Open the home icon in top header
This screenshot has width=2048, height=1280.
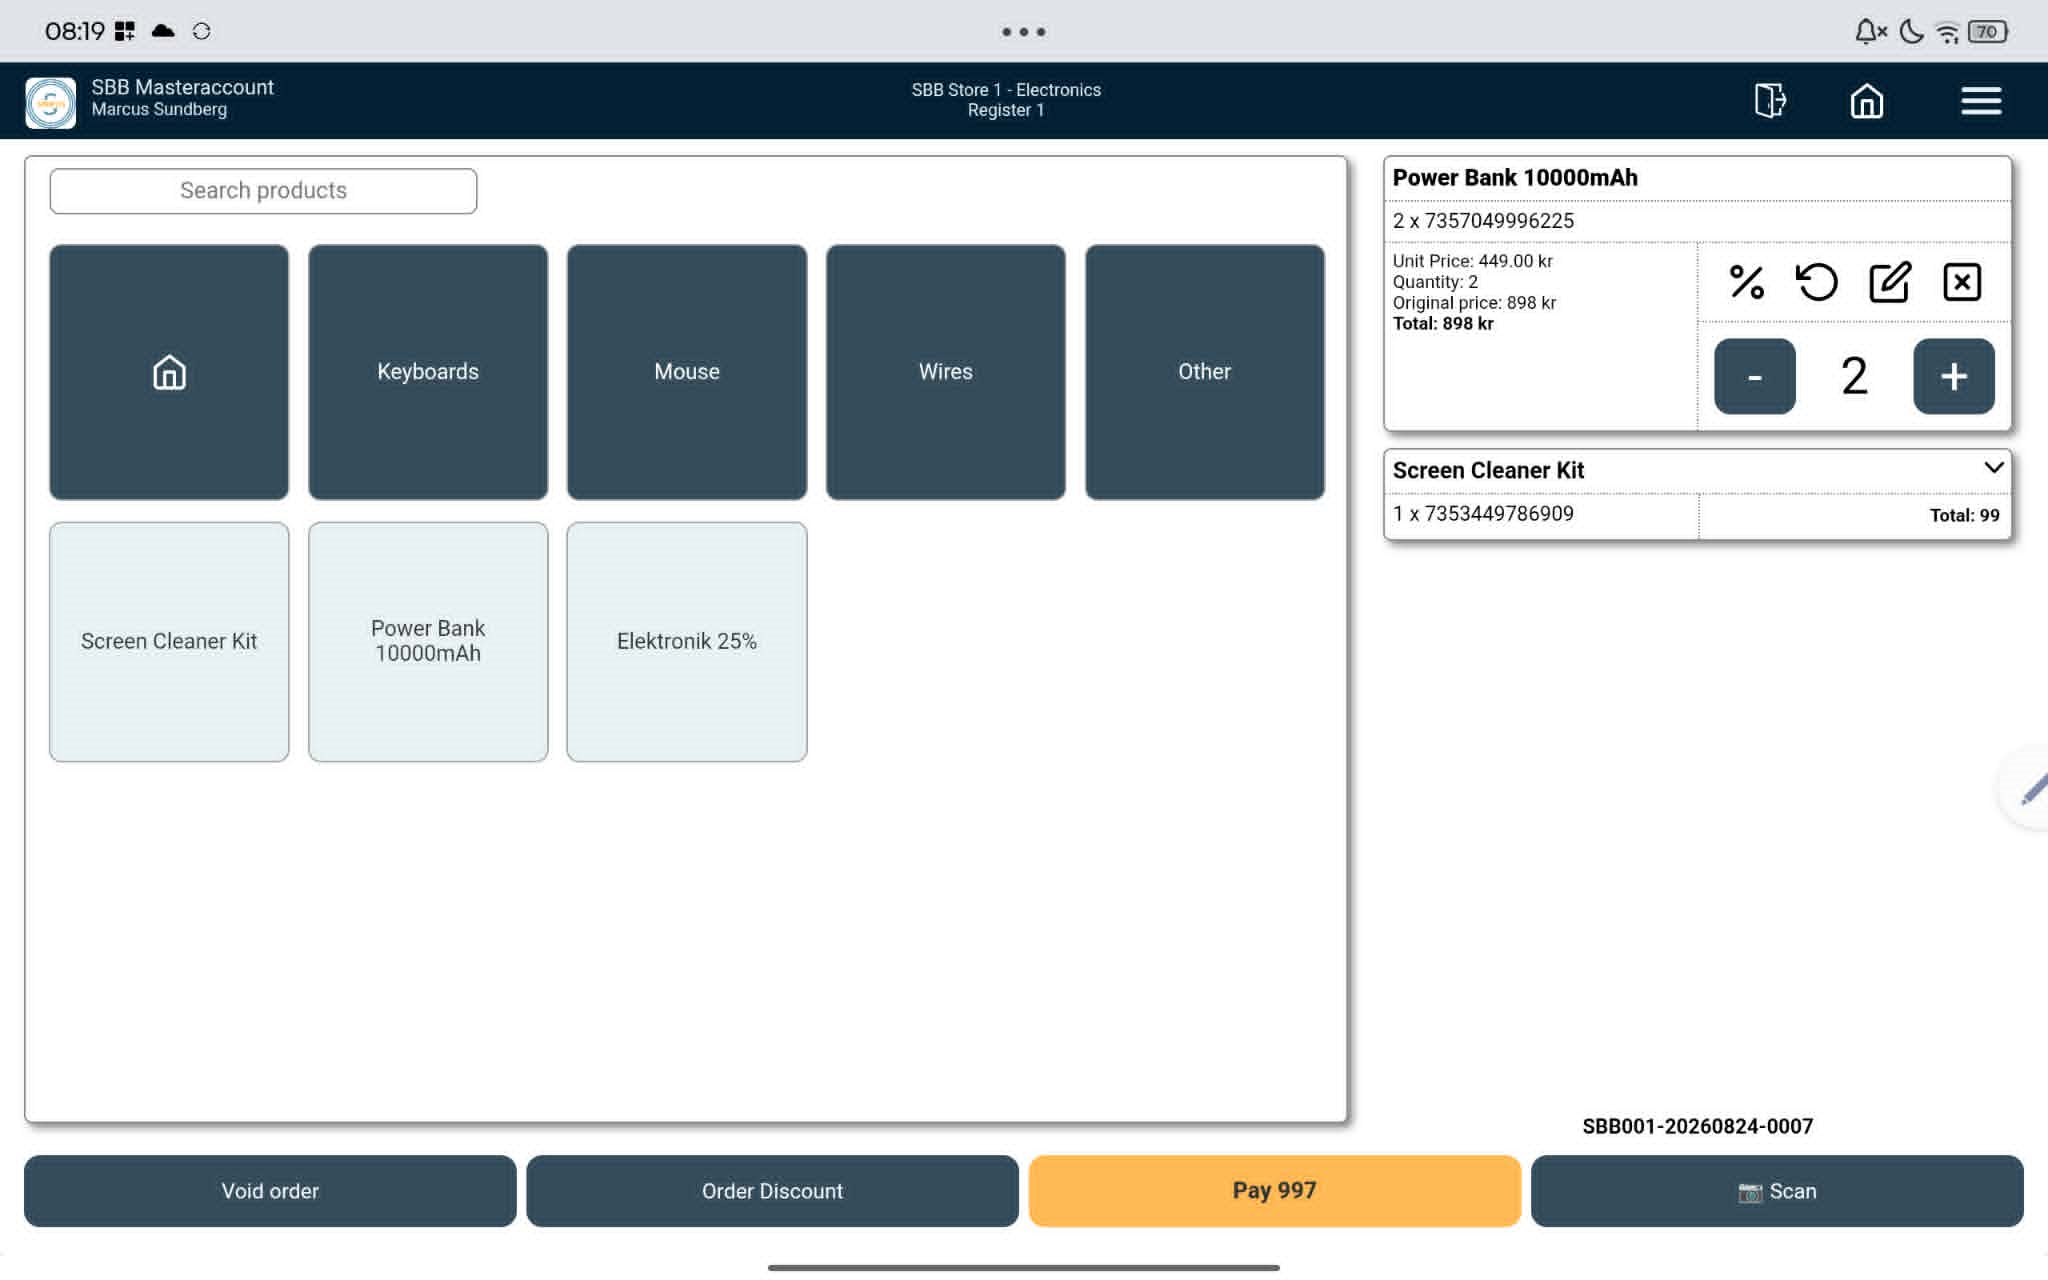(1866, 100)
